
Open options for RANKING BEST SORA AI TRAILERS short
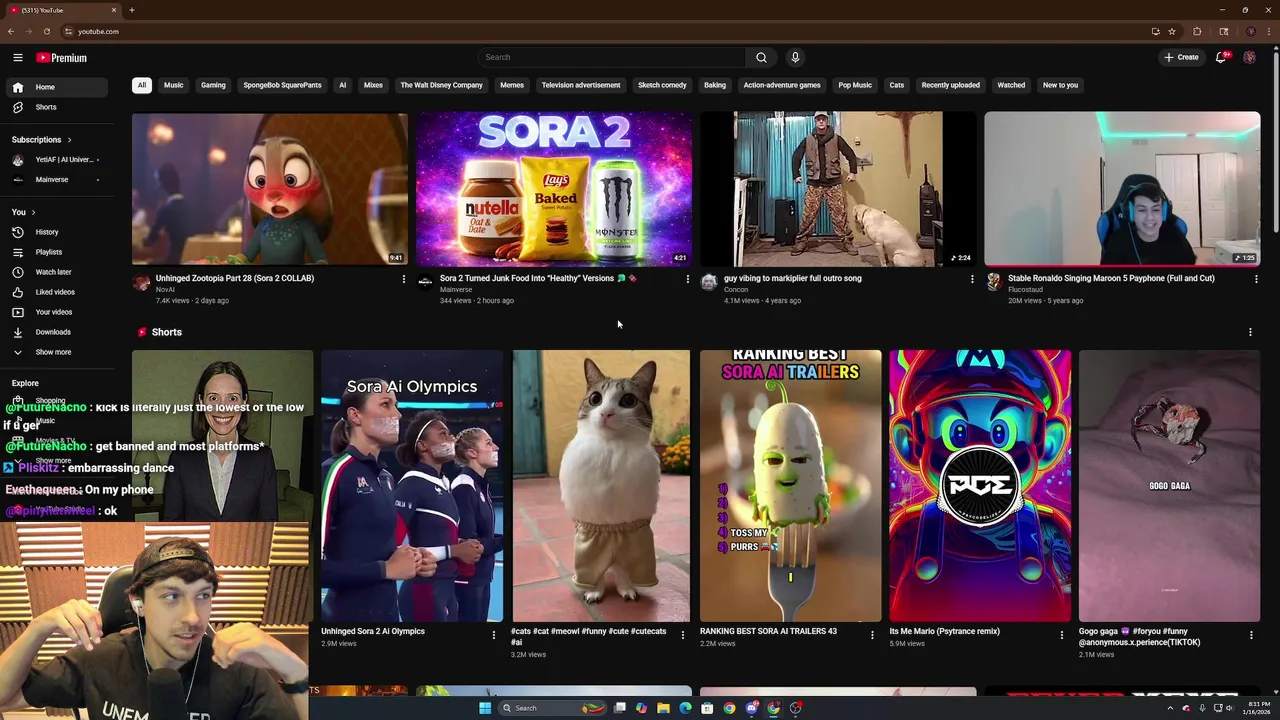pyautogui.click(x=872, y=634)
